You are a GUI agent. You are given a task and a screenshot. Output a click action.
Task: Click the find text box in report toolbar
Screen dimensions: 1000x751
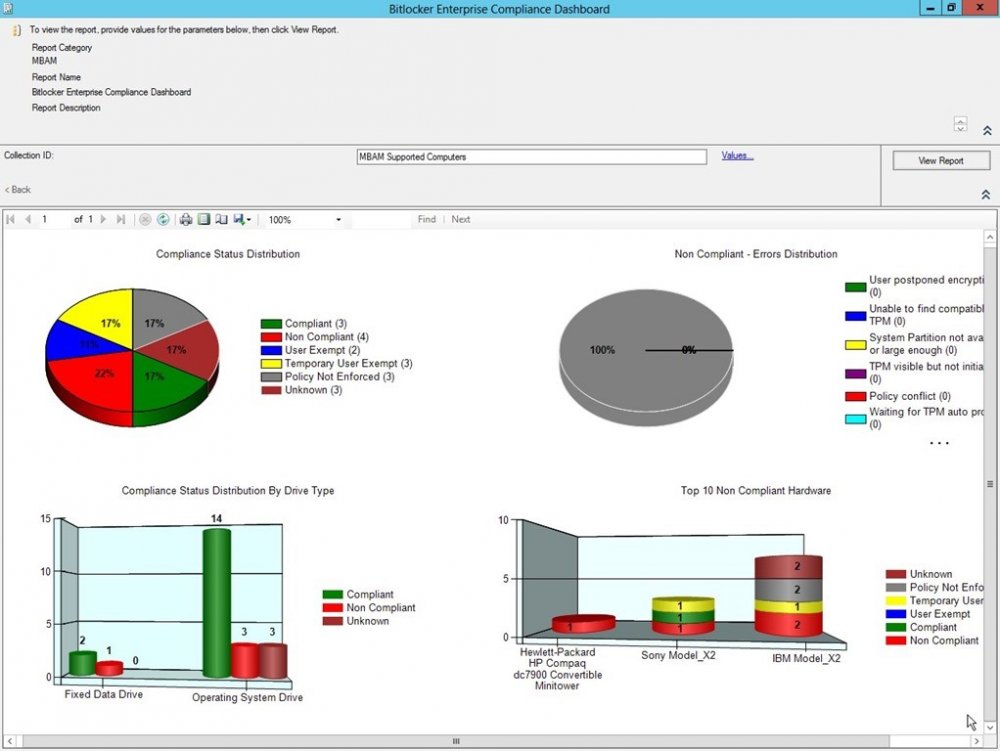coord(380,220)
